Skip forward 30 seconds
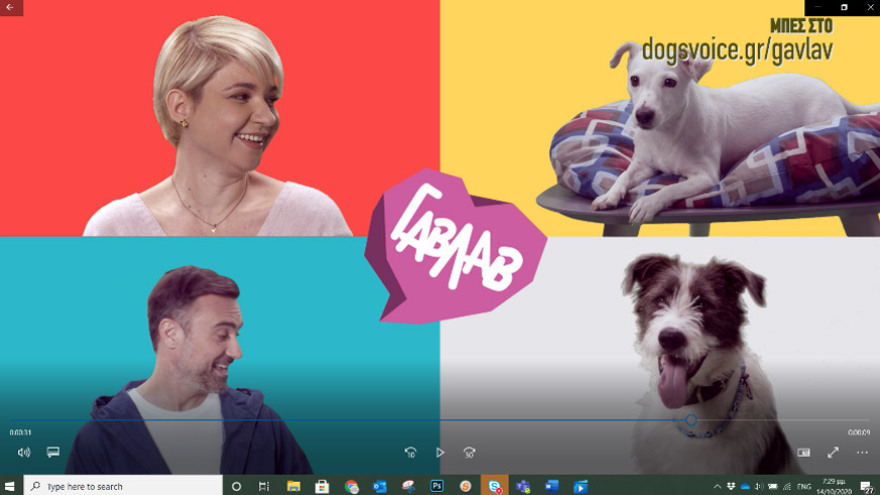Viewport: 880px width, 495px height. click(x=469, y=452)
